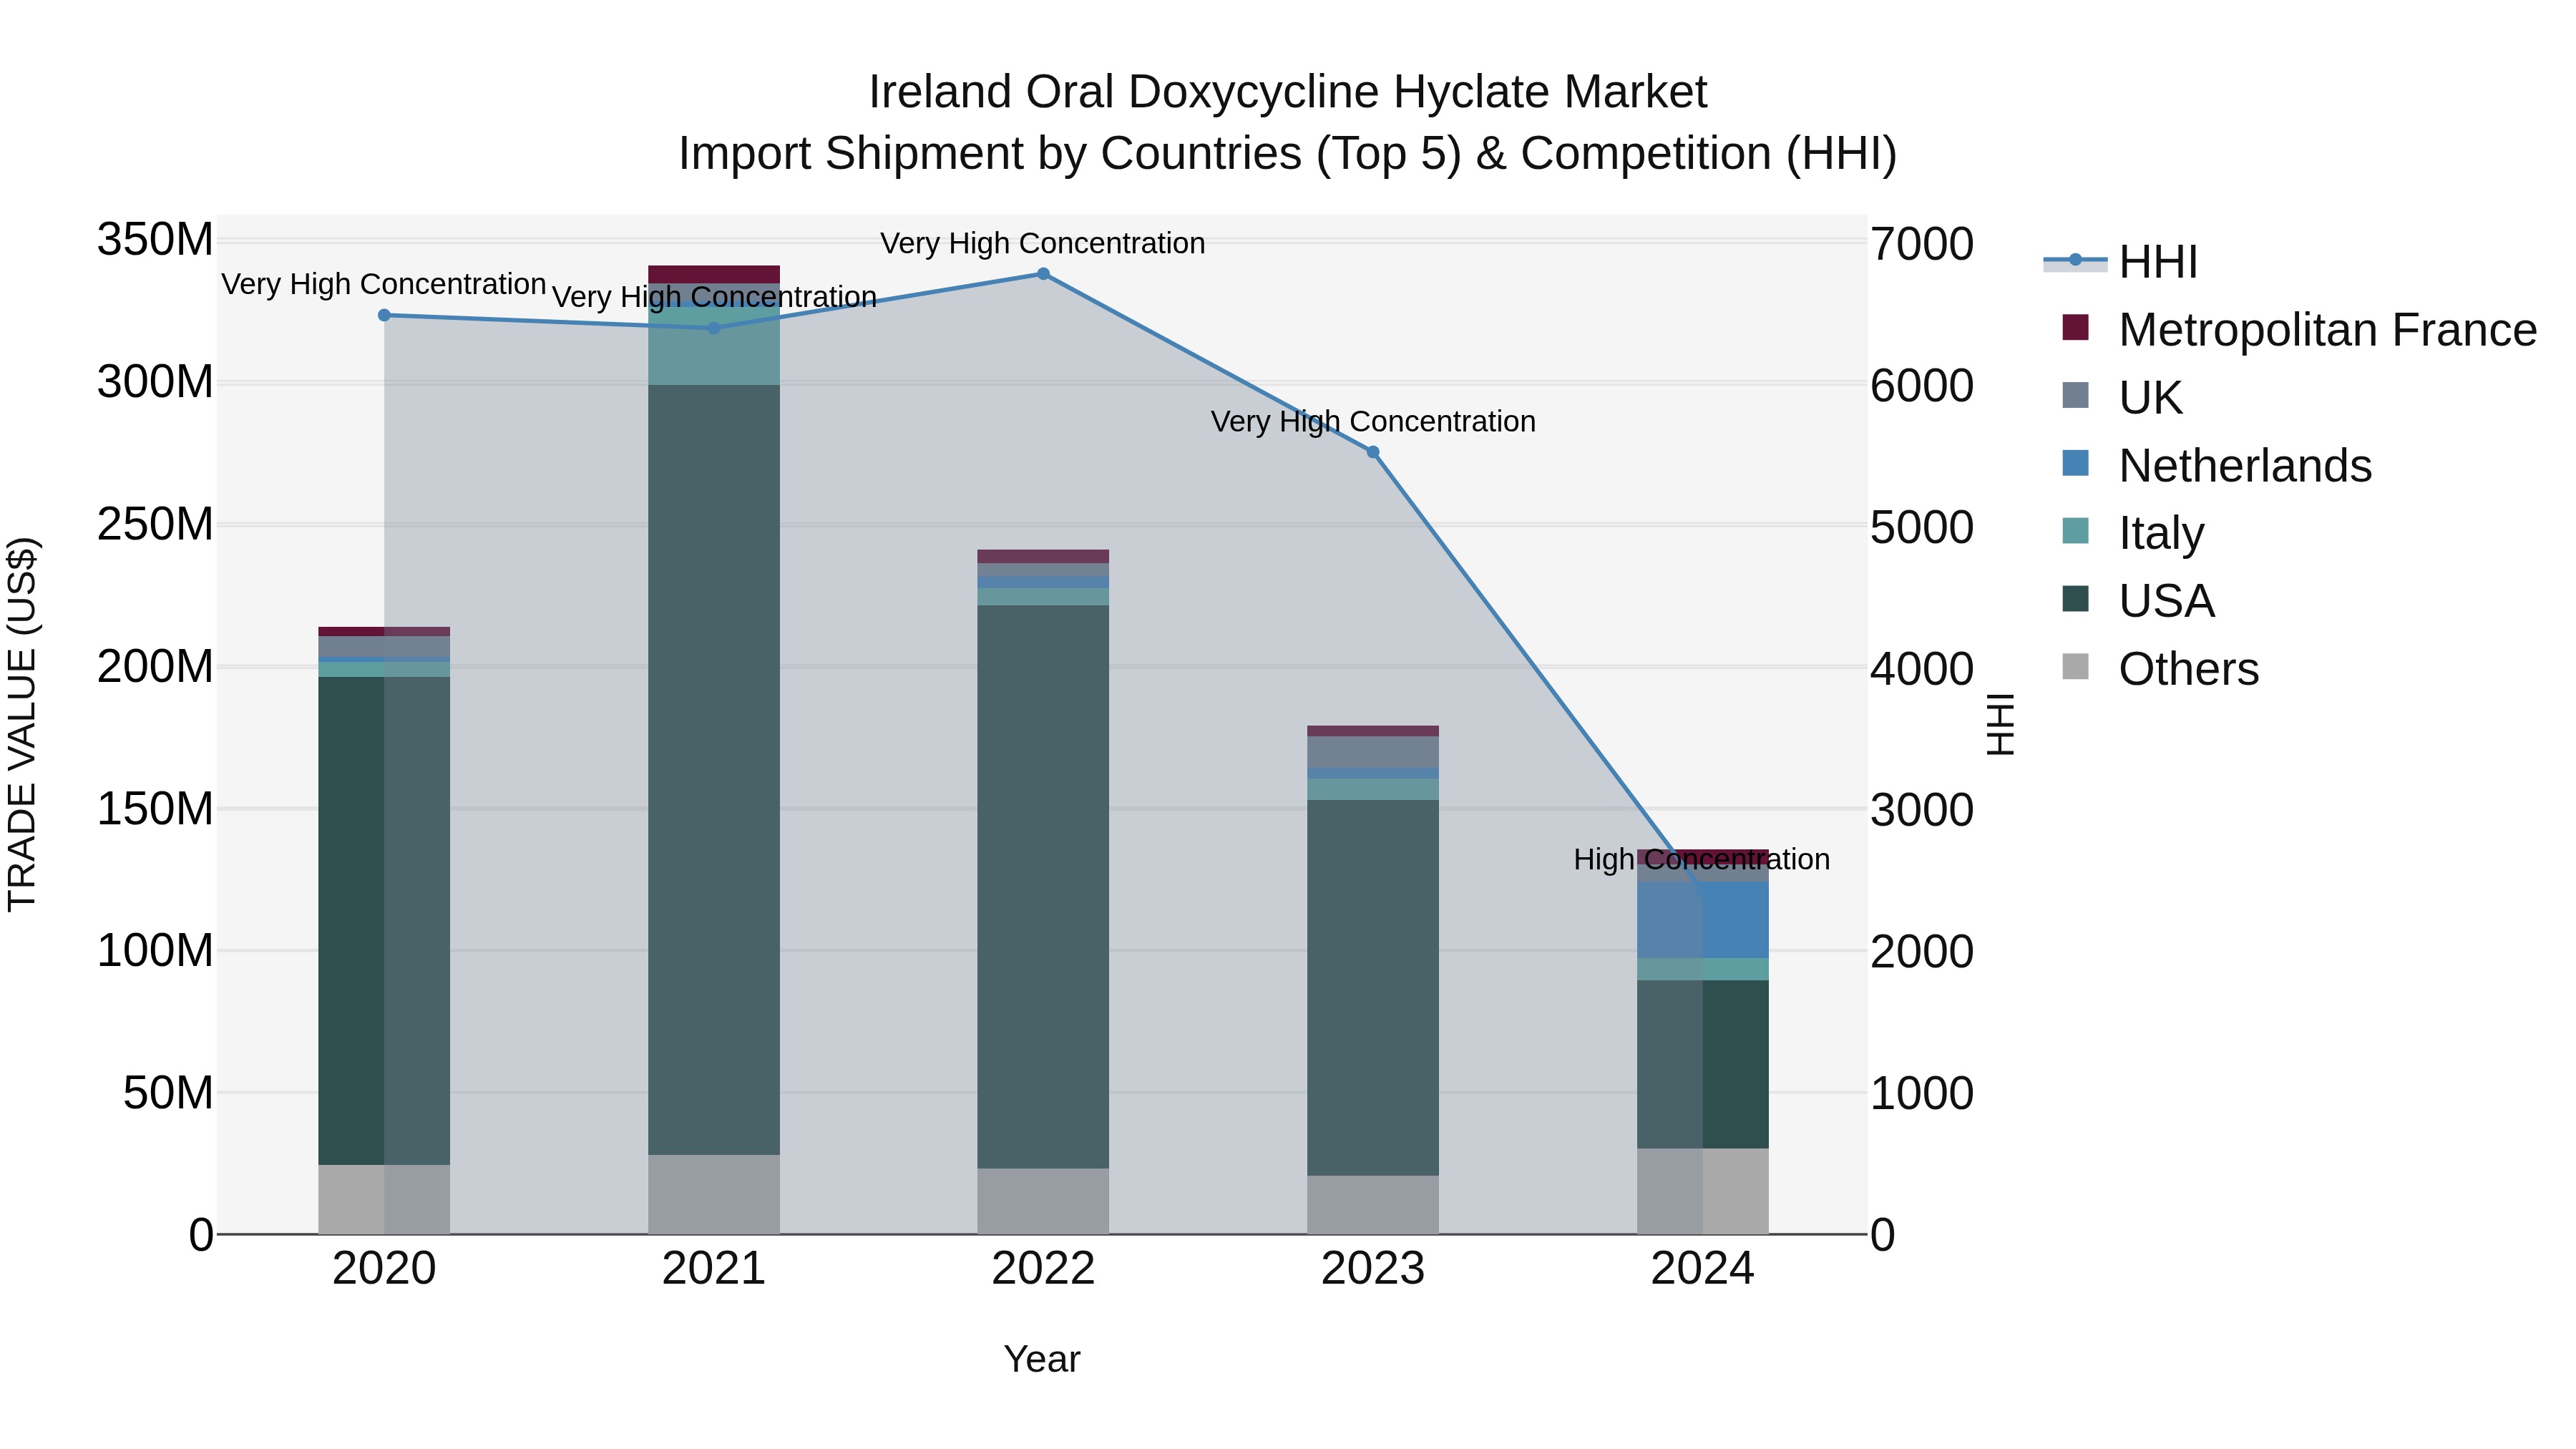Click the 200M y-axis tick label
Image resolution: width=2576 pixels, height=1449 pixels.
(x=155, y=666)
